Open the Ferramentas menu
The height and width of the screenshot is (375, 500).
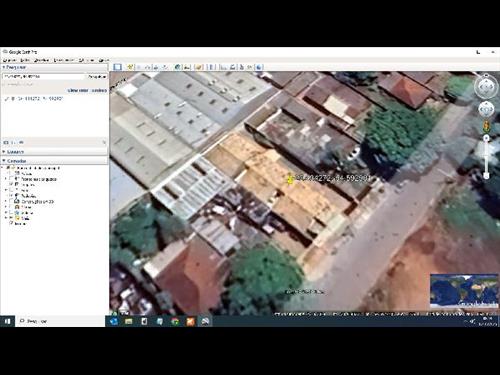[x=64, y=60]
